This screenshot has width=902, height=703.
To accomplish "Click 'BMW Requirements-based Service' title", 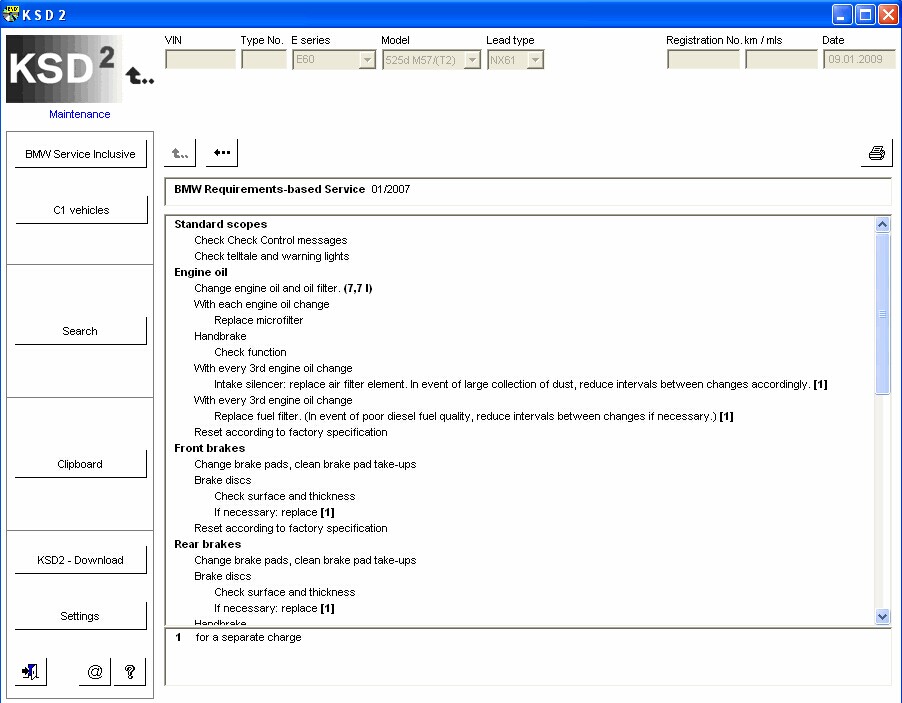I will tap(269, 189).
